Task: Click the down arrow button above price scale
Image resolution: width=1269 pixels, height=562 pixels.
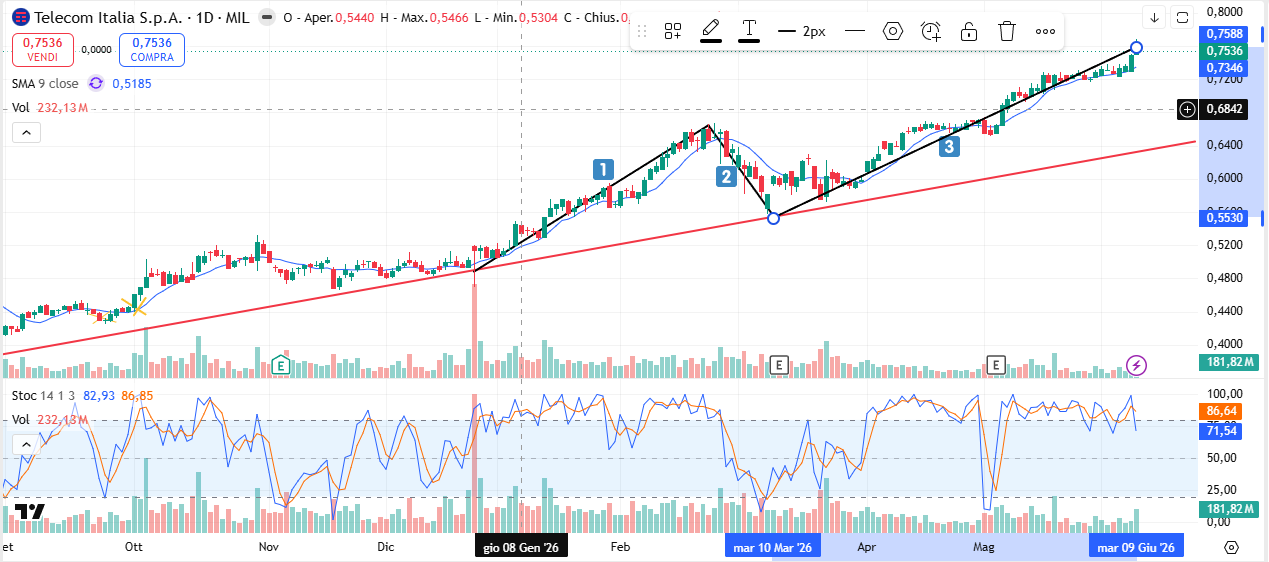Action: (x=1155, y=17)
